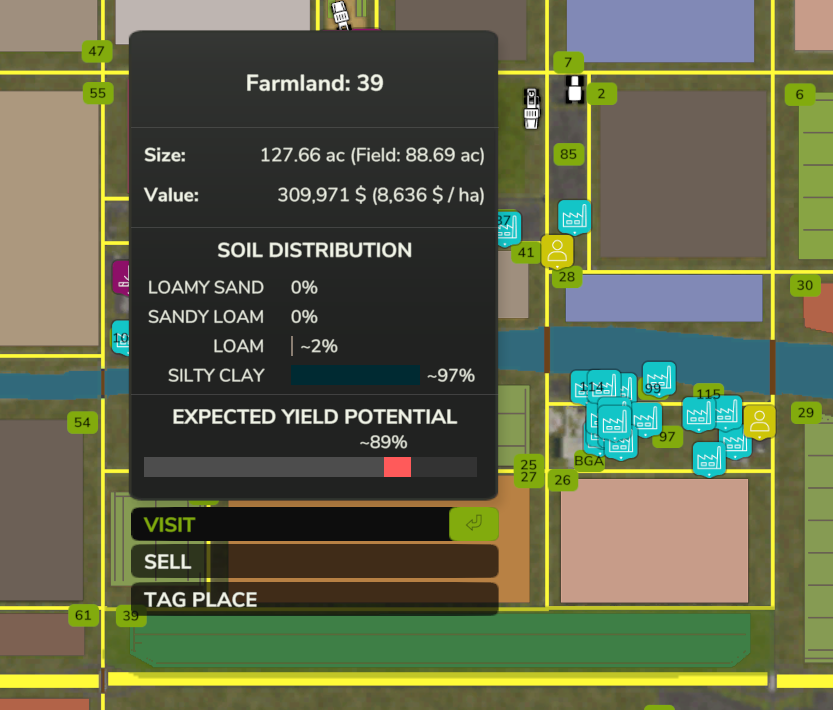Click the farmland 26 number marker
833x710 pixels.
pos(563,480)
